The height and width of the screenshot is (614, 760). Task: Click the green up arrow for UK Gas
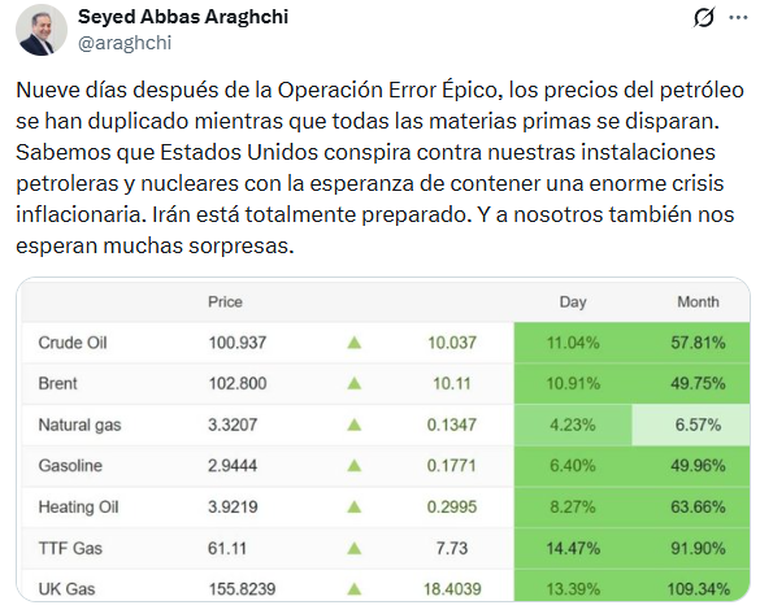click(x=354, y=589)
